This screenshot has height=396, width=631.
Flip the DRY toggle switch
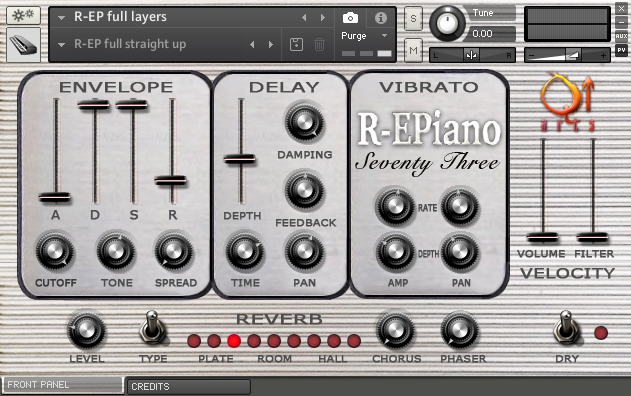click(567, 327)
